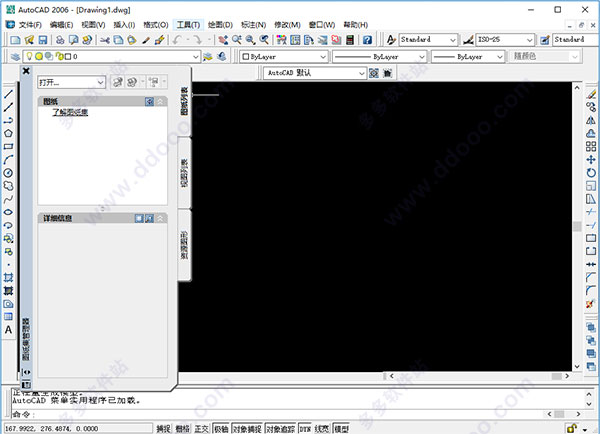Click the toolbar lock icon in status bar
Screen dimensions: 600x434
pyautogui.click(x=572, y=428)
